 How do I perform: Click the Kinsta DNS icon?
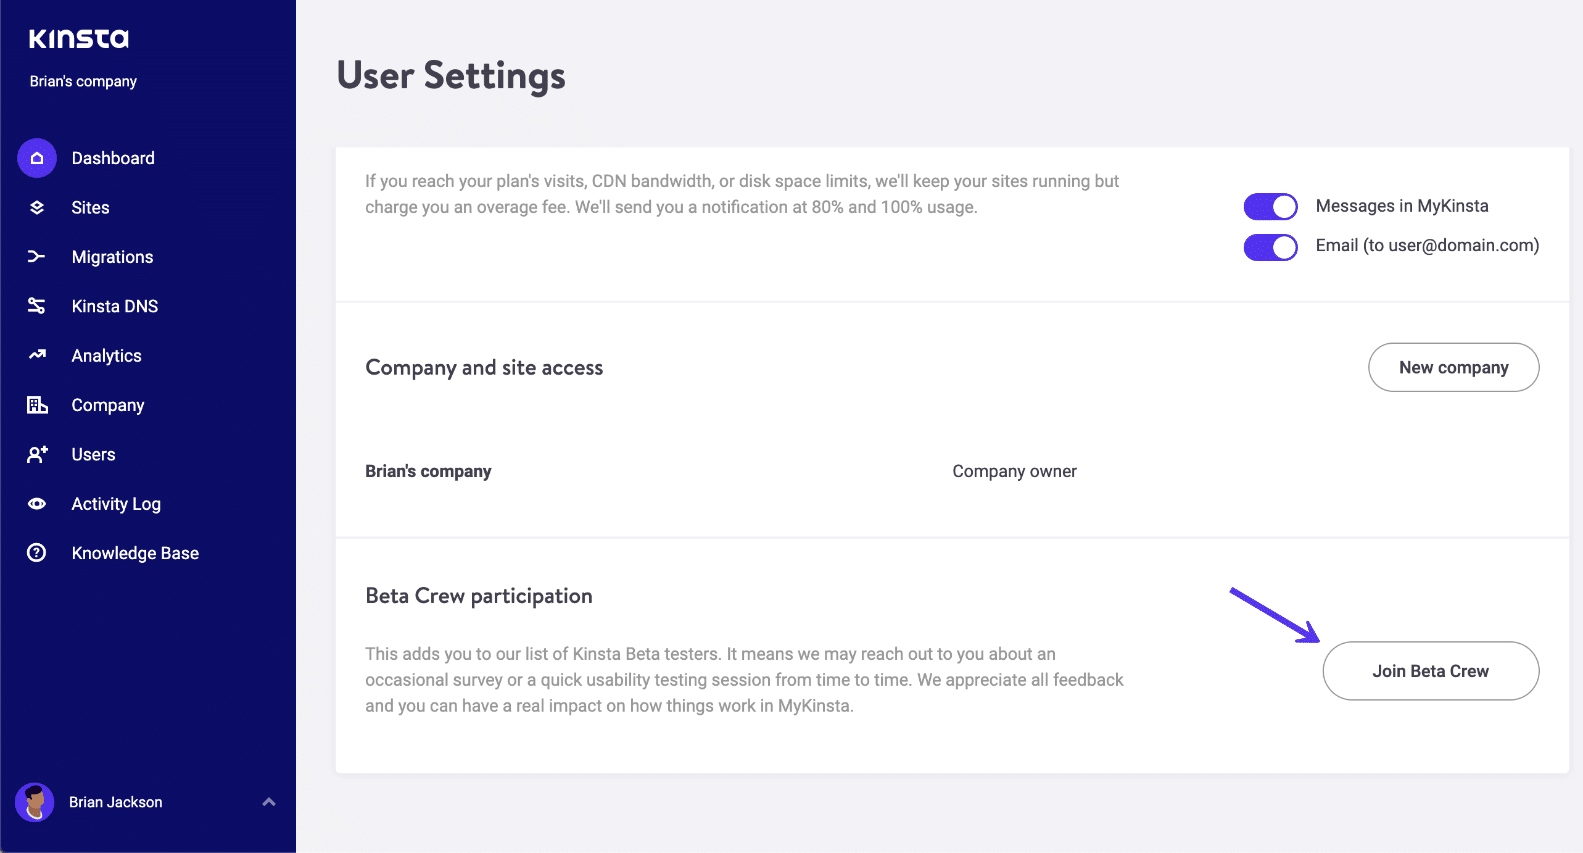click(x=37, y=306)
